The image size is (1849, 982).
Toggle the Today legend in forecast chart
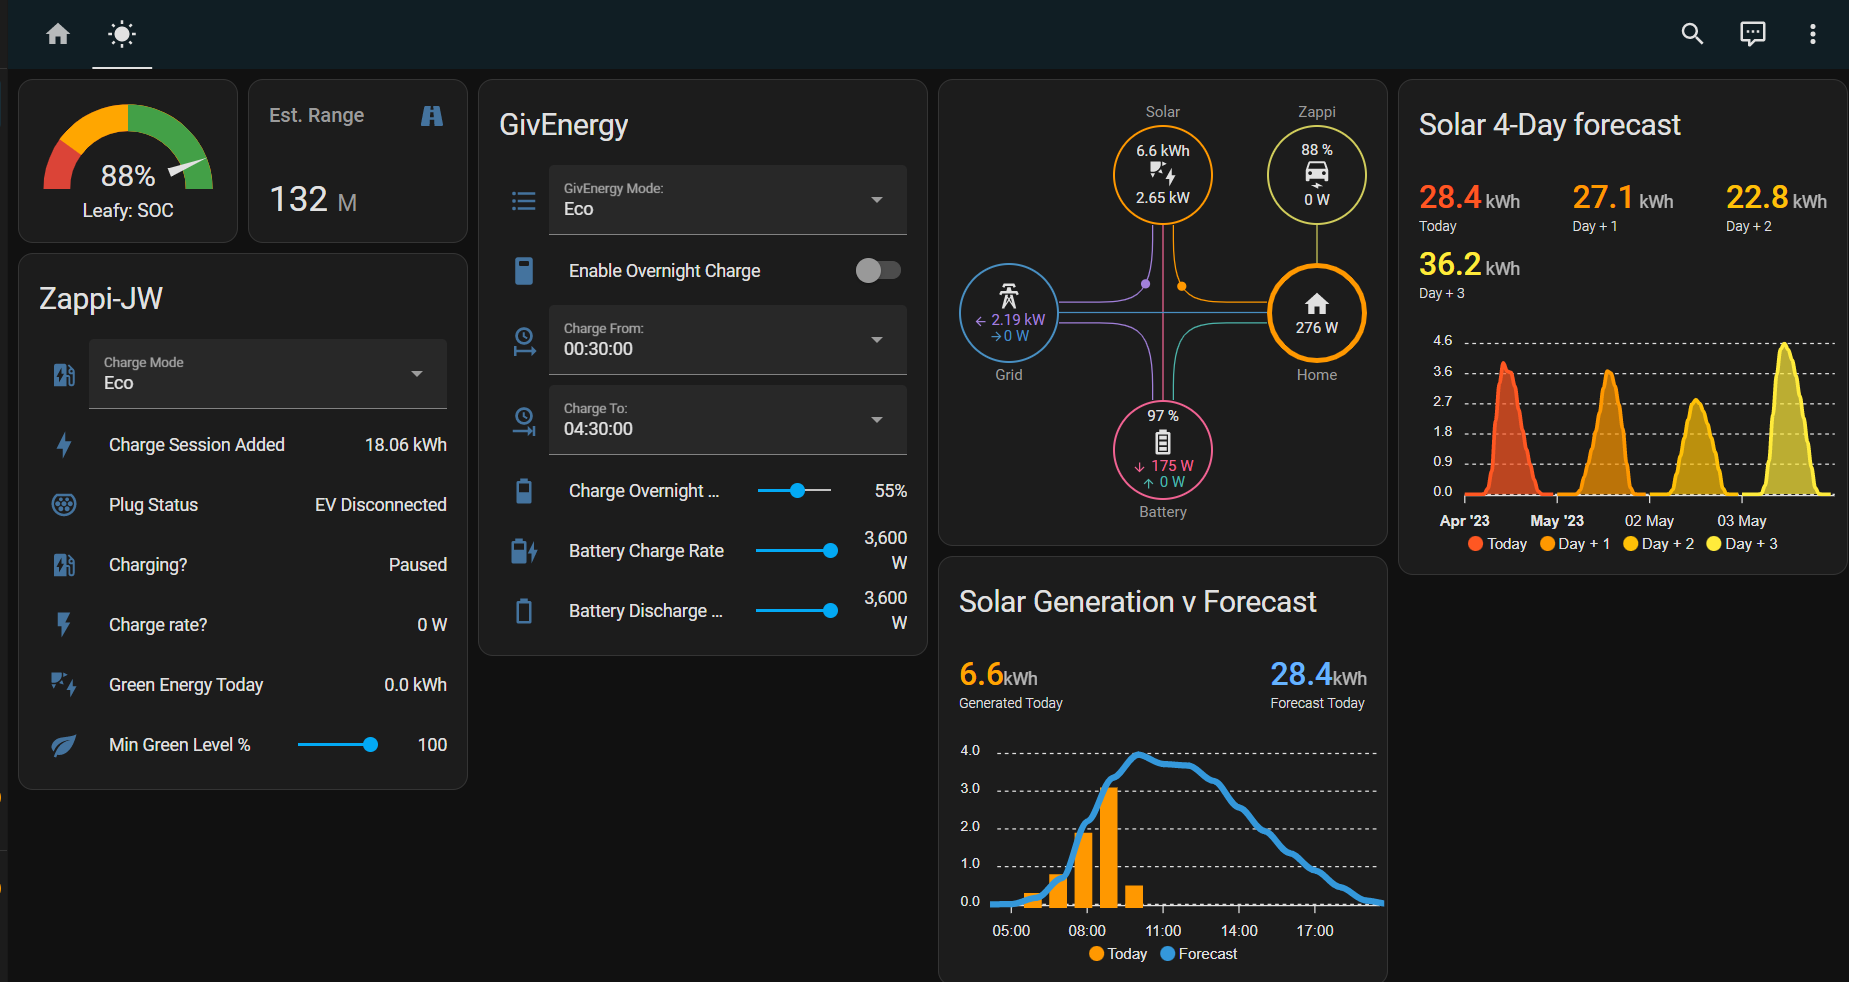point(1498,544)
